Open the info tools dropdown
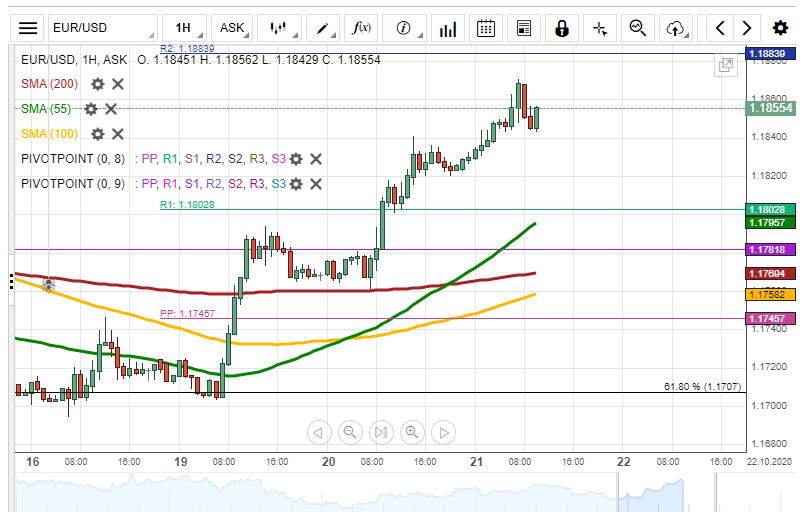The image size is (807, 519). tap(405, 28)
